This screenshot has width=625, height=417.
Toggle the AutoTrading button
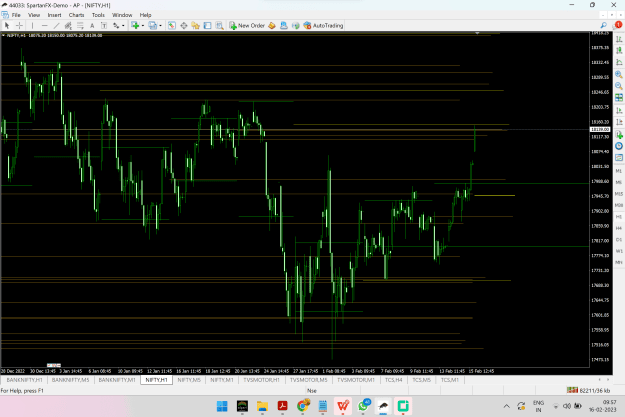pyautogui.click(x=323, y=26)
